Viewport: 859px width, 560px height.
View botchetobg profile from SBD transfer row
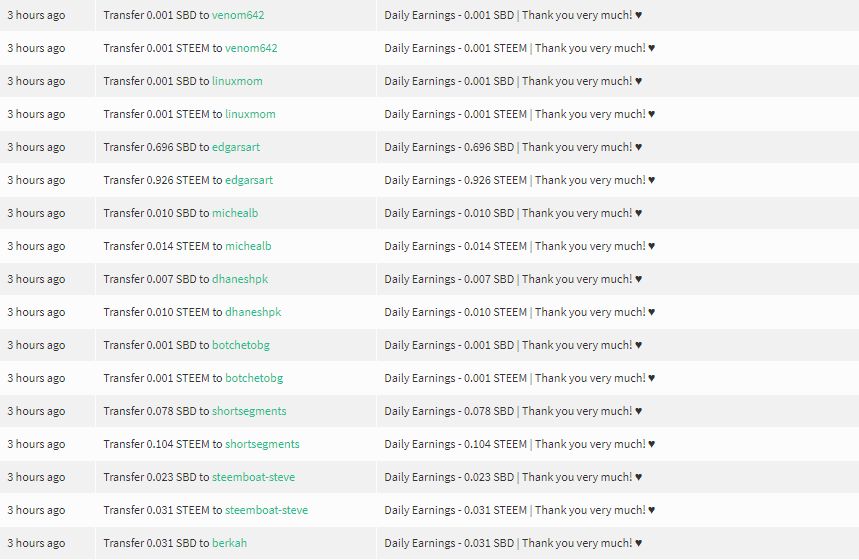(x=240, y=345)
